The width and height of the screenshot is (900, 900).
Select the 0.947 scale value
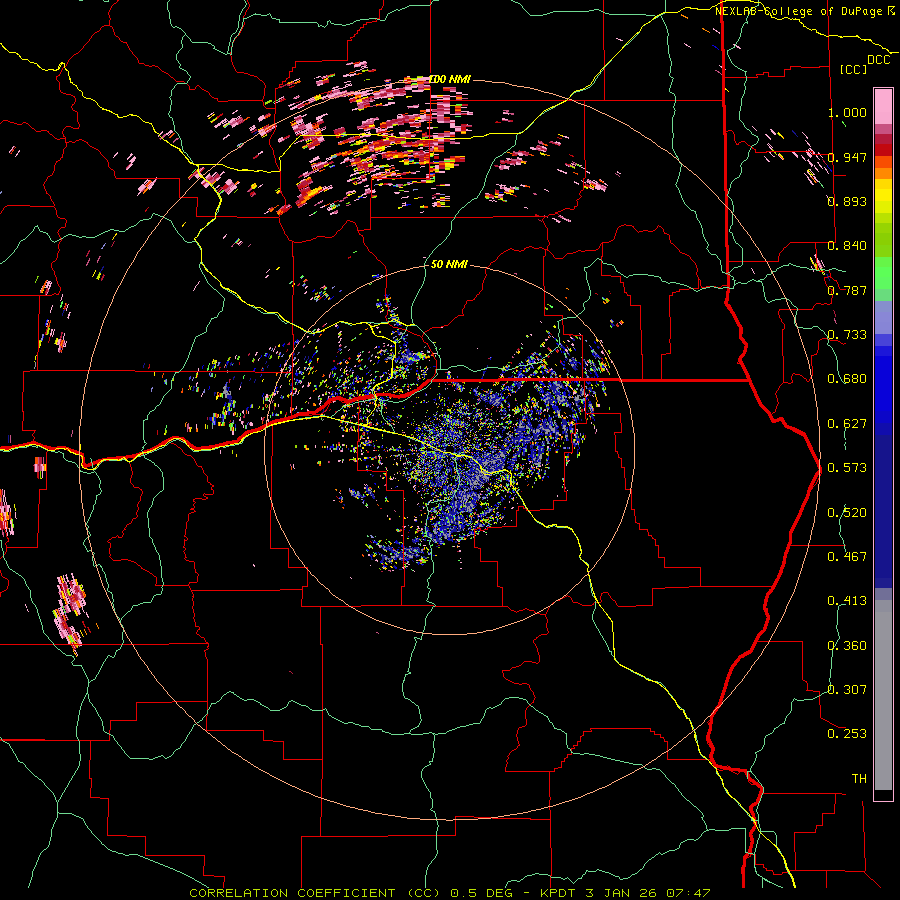coord(847,157)
